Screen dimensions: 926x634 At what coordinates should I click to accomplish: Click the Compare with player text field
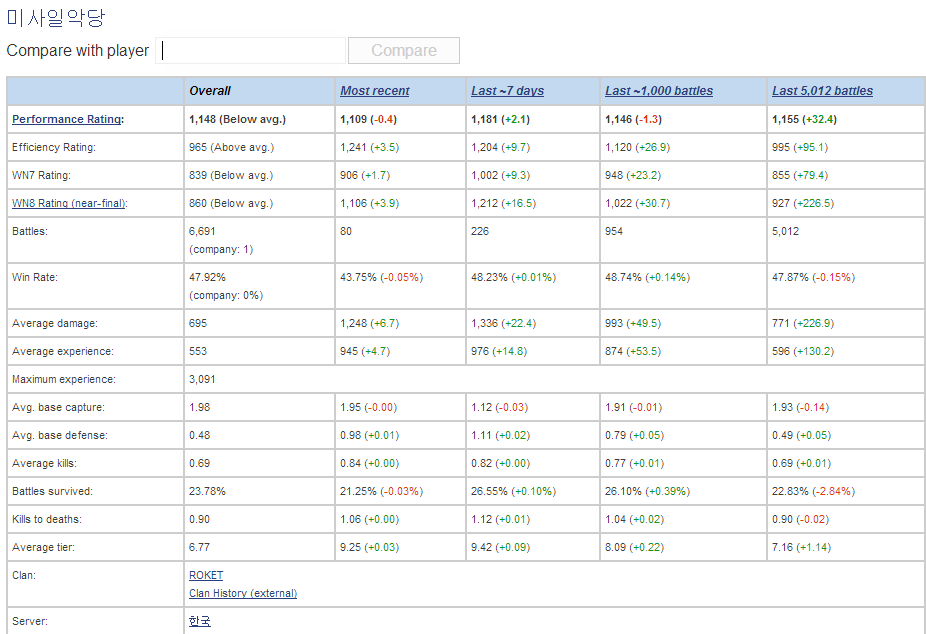click(x=252, y=51)
